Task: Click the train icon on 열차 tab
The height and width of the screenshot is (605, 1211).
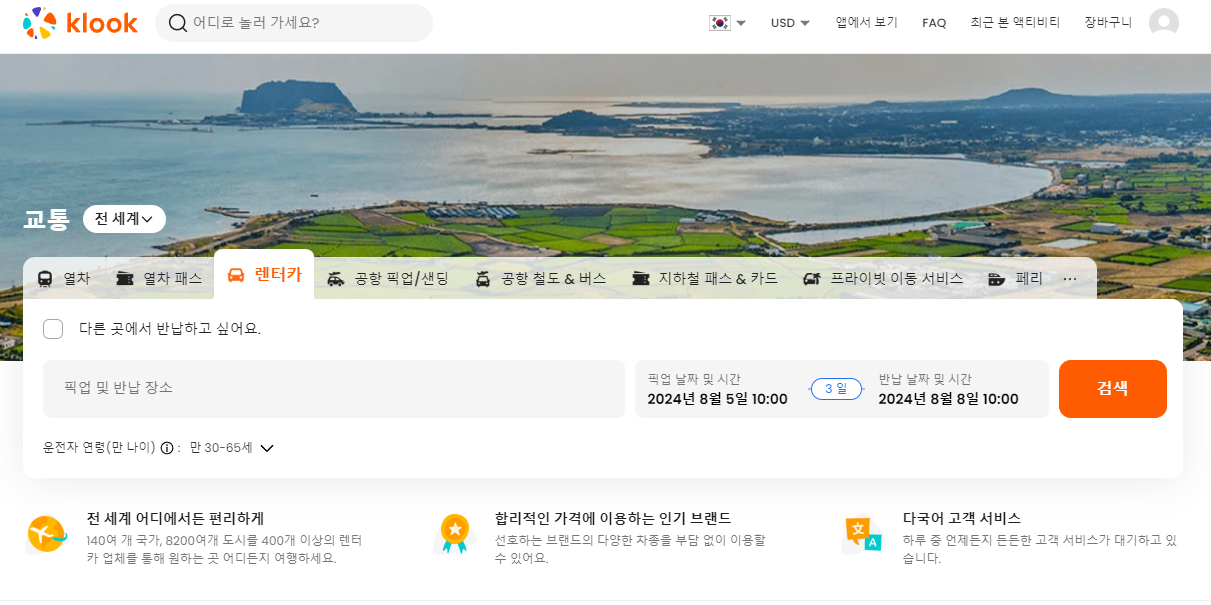Action: coord(45,279)
